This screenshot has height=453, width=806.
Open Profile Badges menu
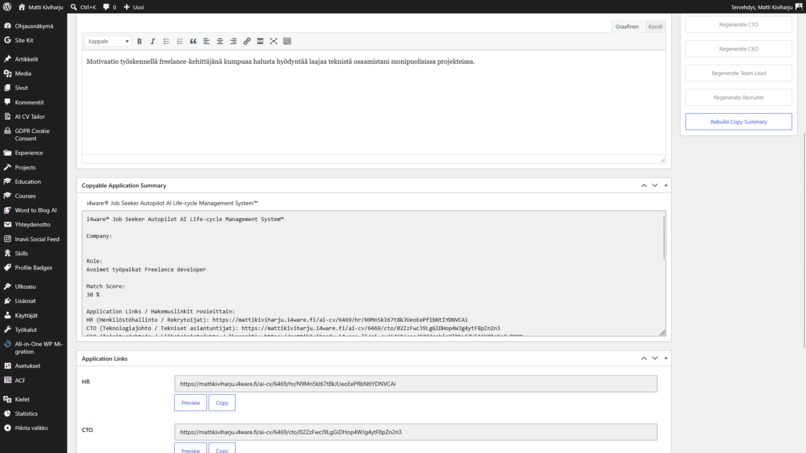(x=33, y=268)
